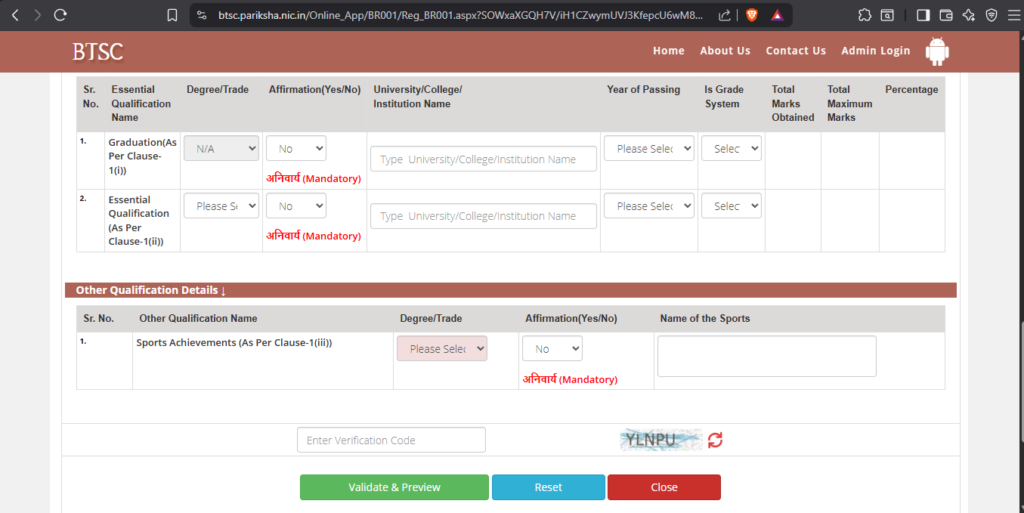
Task: Open Essential Qualification Degree/Trade dropdown
Action: click(x=221, y=206)
